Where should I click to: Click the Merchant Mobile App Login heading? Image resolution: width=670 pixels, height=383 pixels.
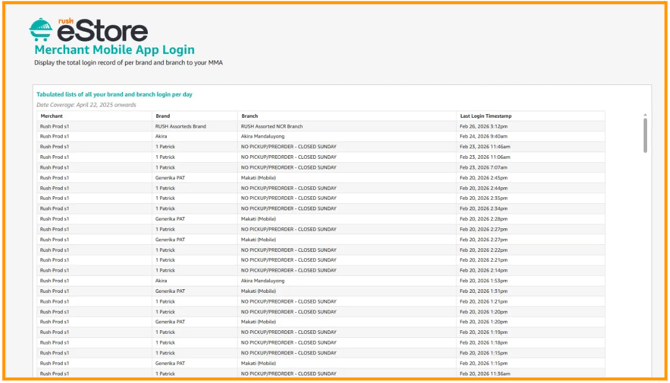click(x=115, y=50)
